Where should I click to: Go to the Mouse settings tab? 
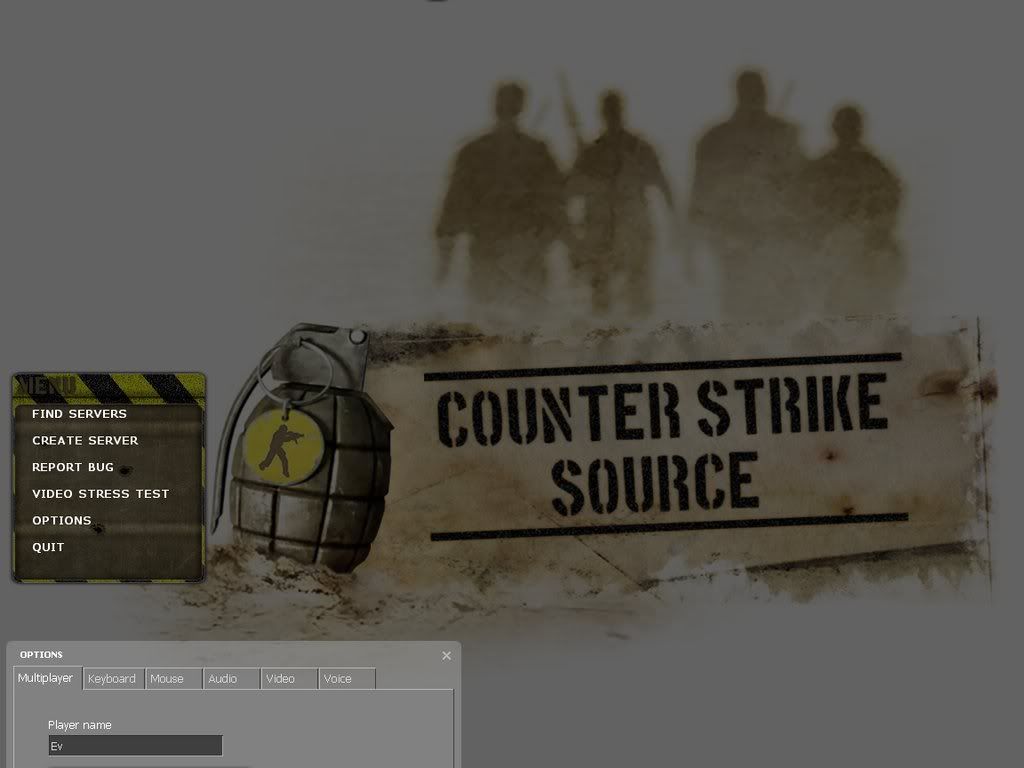click(x=167, y=679)
